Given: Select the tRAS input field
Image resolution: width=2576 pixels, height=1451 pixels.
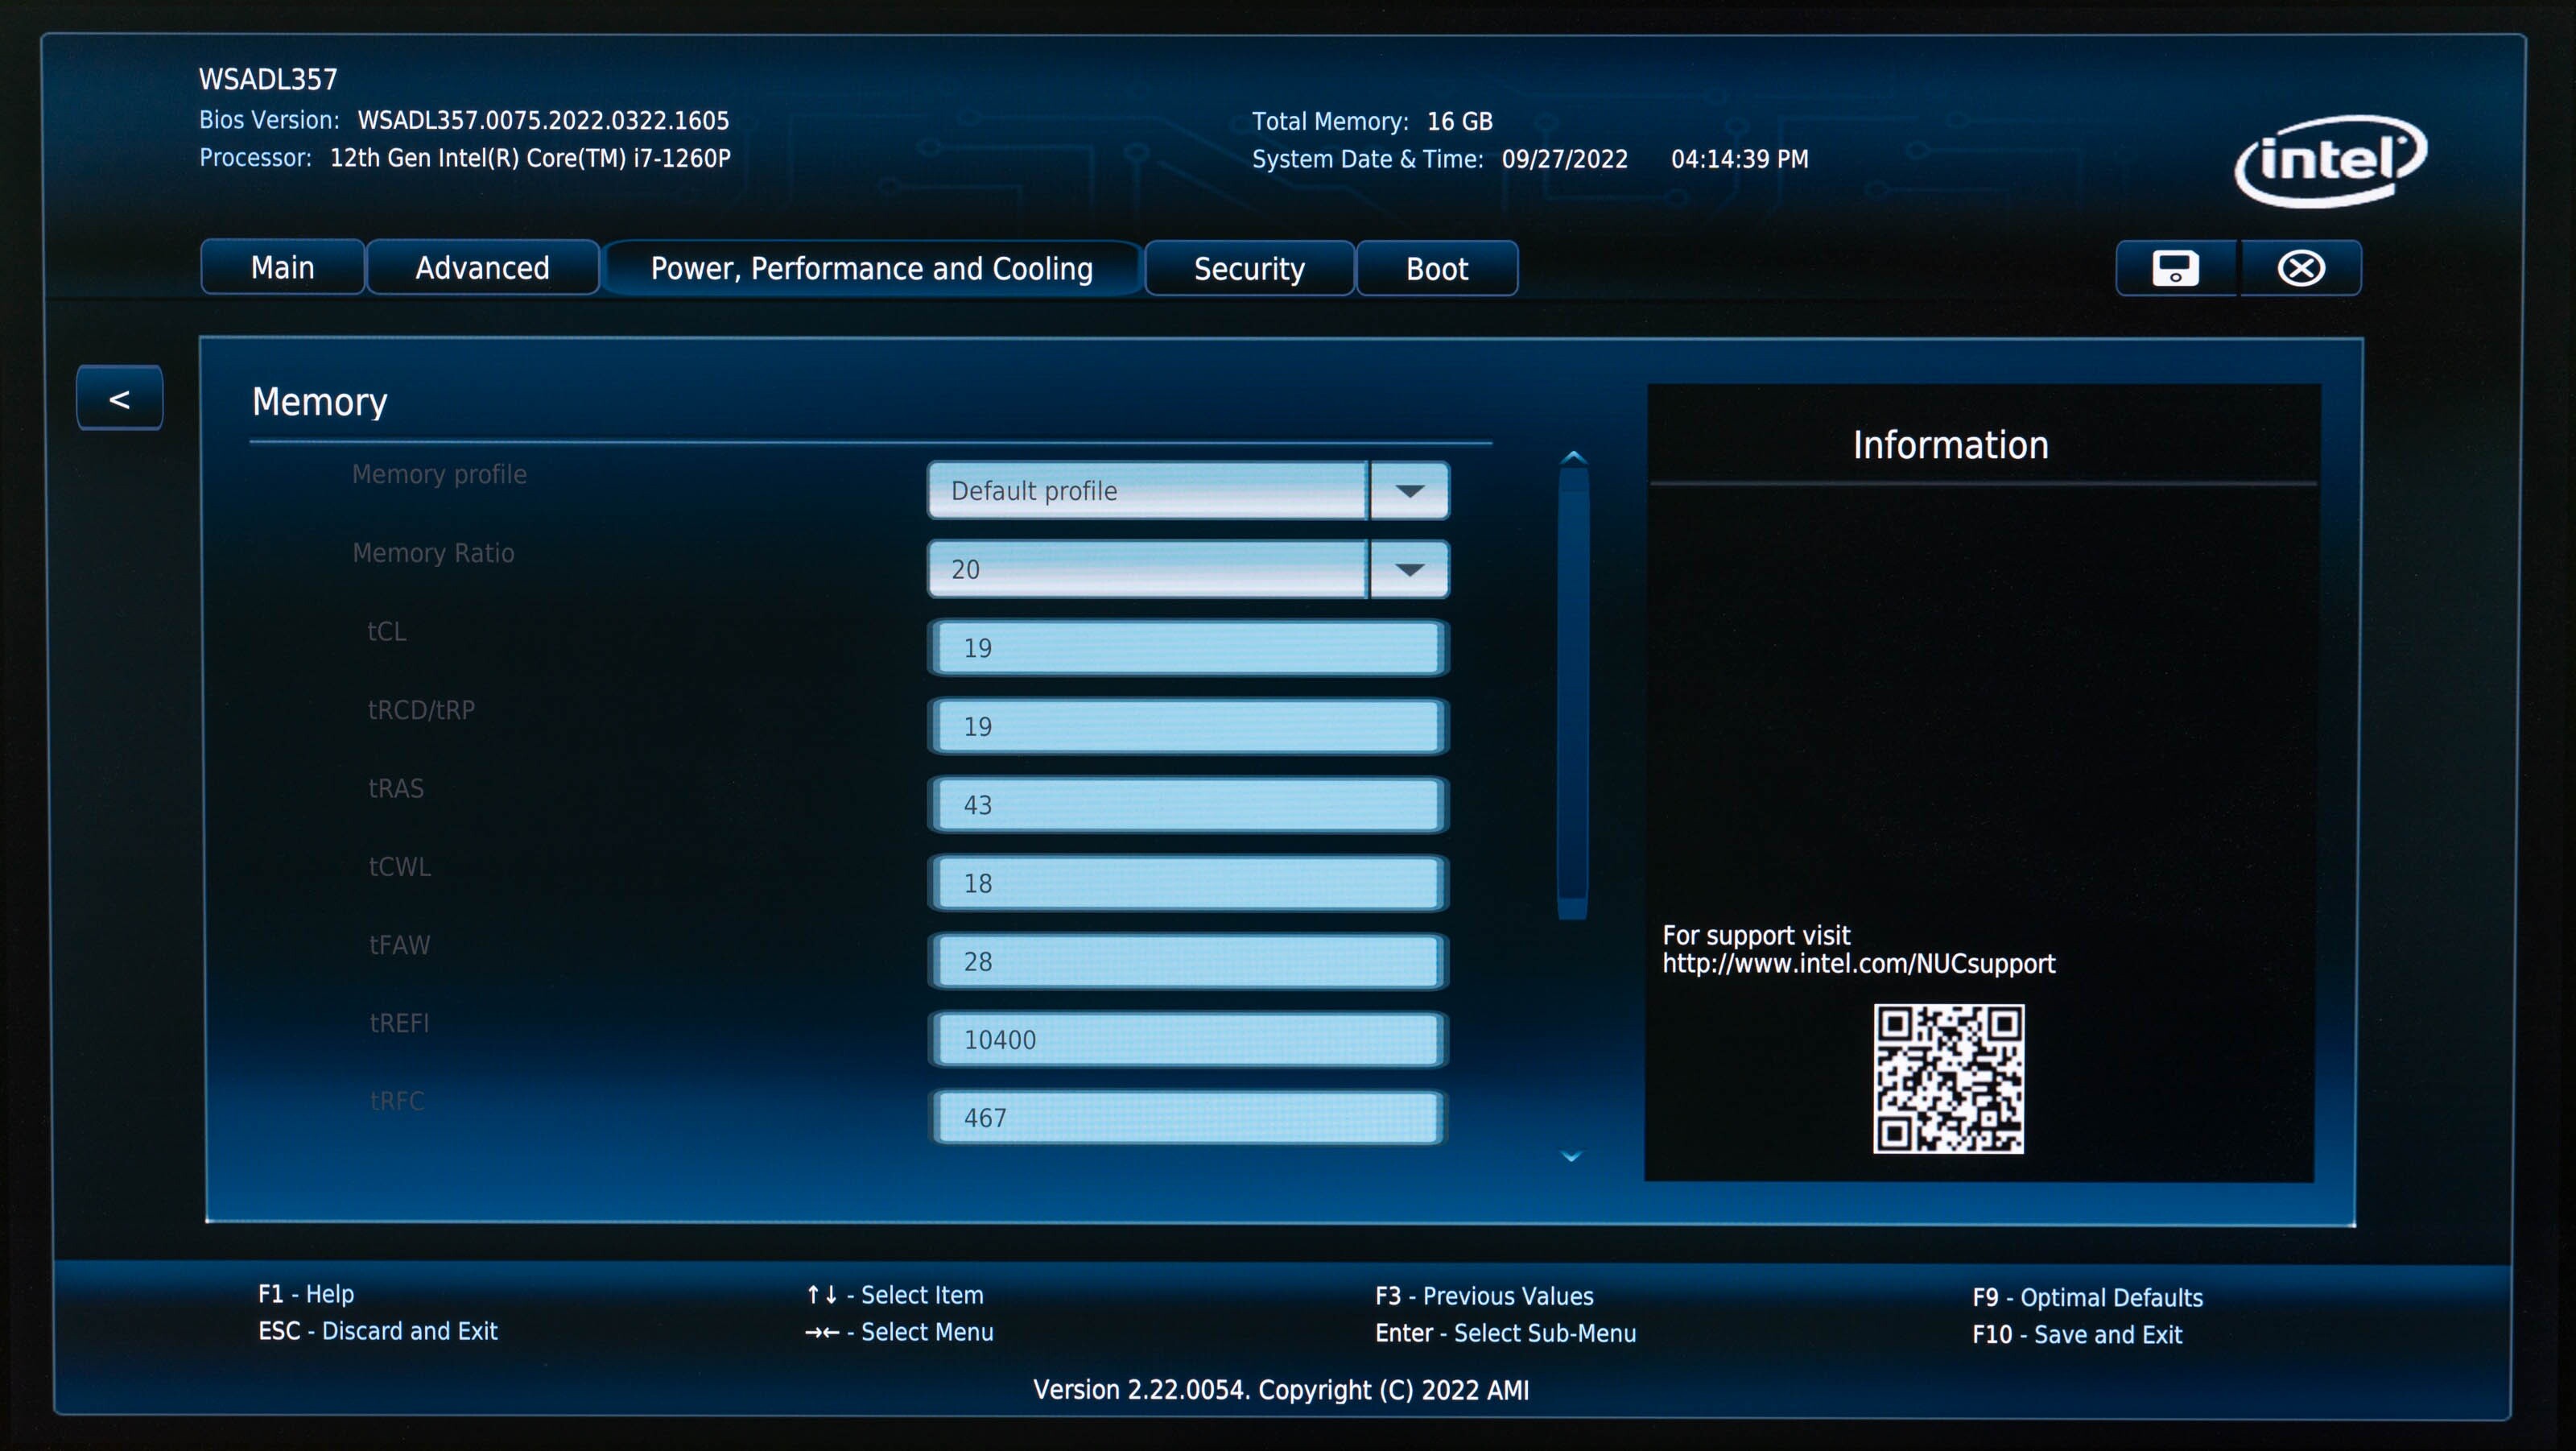Looking at the screenshot, I should click(1187, 805).
